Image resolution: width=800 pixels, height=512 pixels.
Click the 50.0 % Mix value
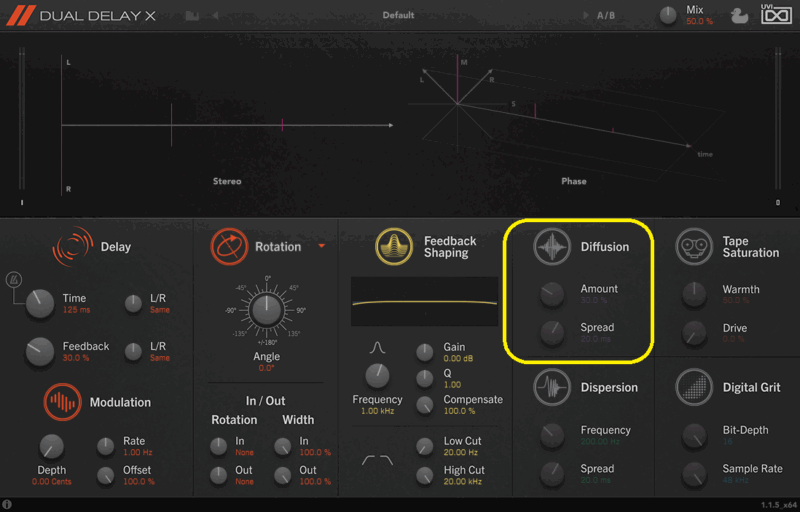(699, 21)
